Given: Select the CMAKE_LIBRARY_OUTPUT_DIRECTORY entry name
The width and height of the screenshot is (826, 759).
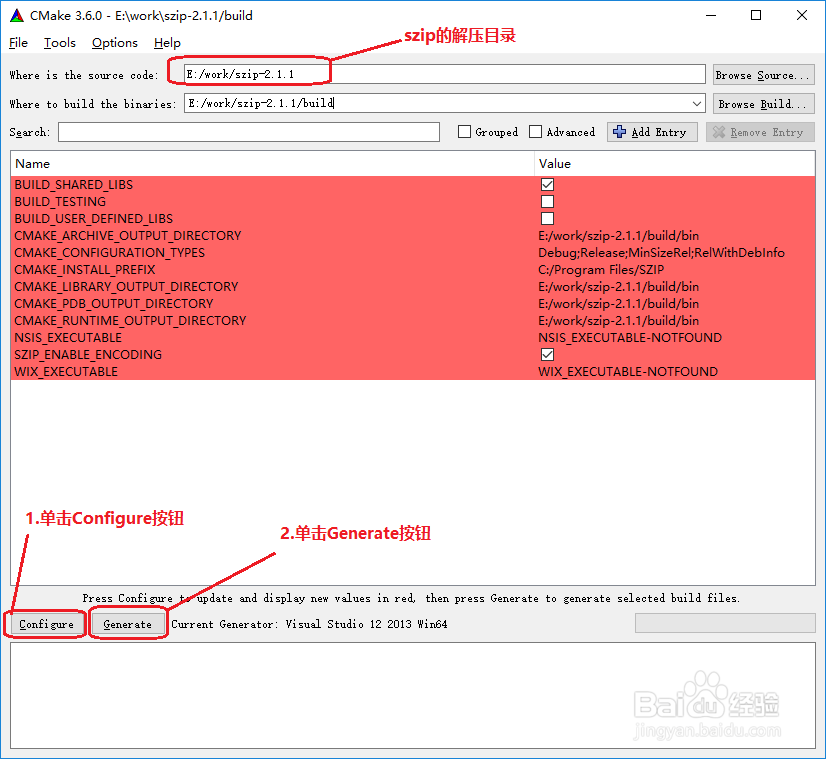Looking at the screenshot, I should 126,287.
